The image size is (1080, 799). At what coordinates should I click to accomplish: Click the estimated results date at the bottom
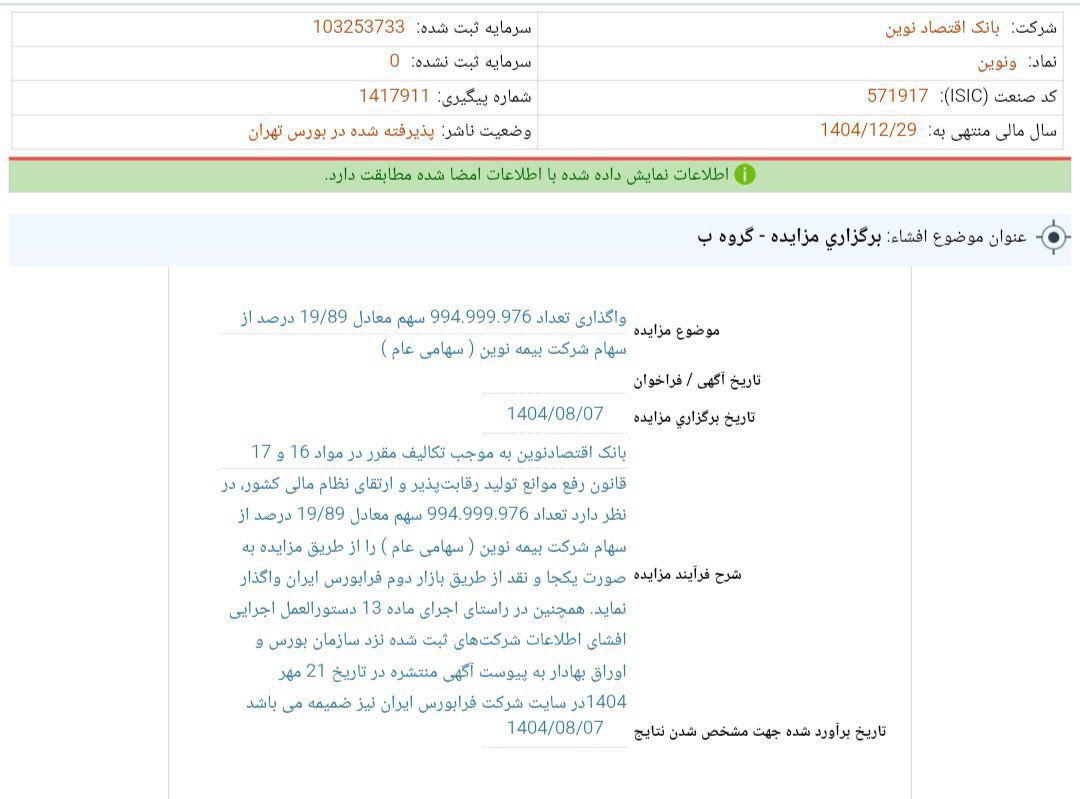[555, 728]
